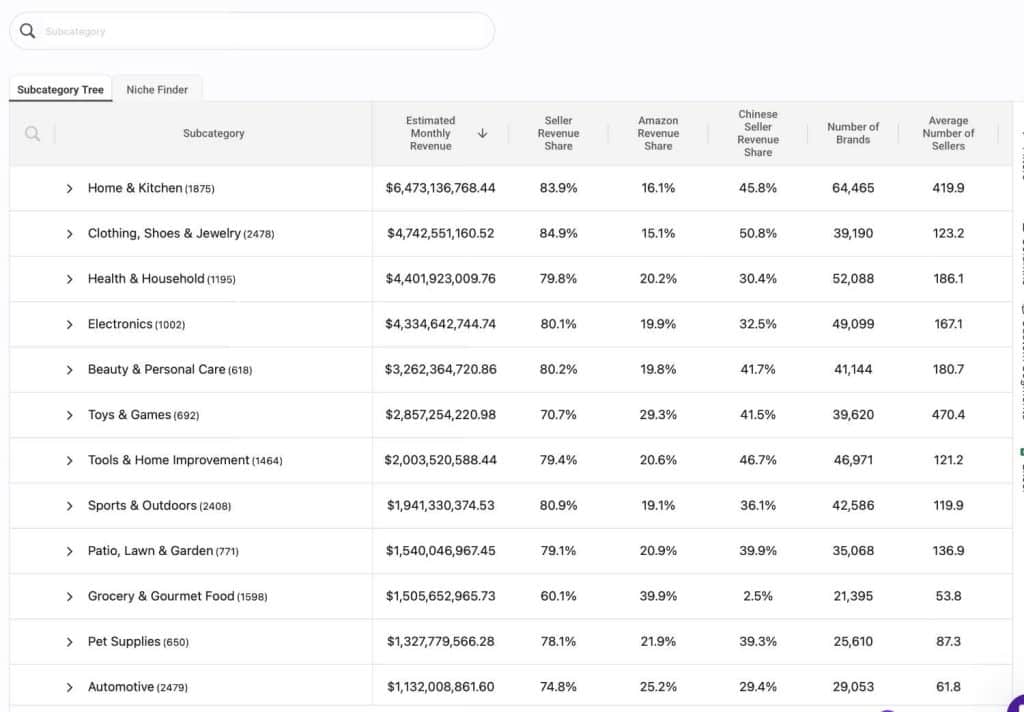This screenshot has width=1024, height=712.
Task: Expand the Health & Household category
Action: [69, 279]
